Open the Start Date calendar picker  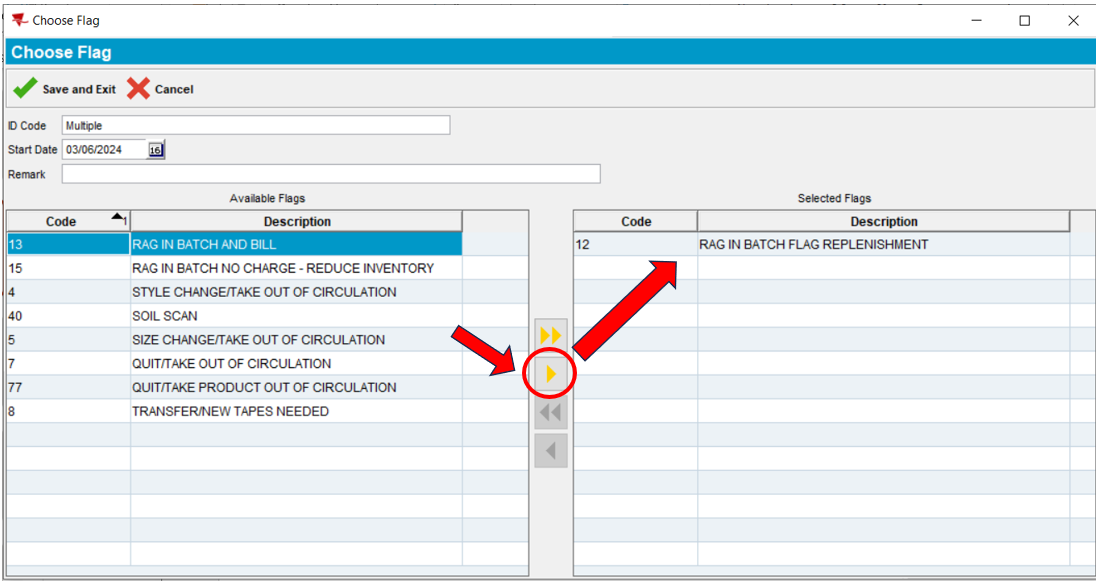click(x=156, y=150)
